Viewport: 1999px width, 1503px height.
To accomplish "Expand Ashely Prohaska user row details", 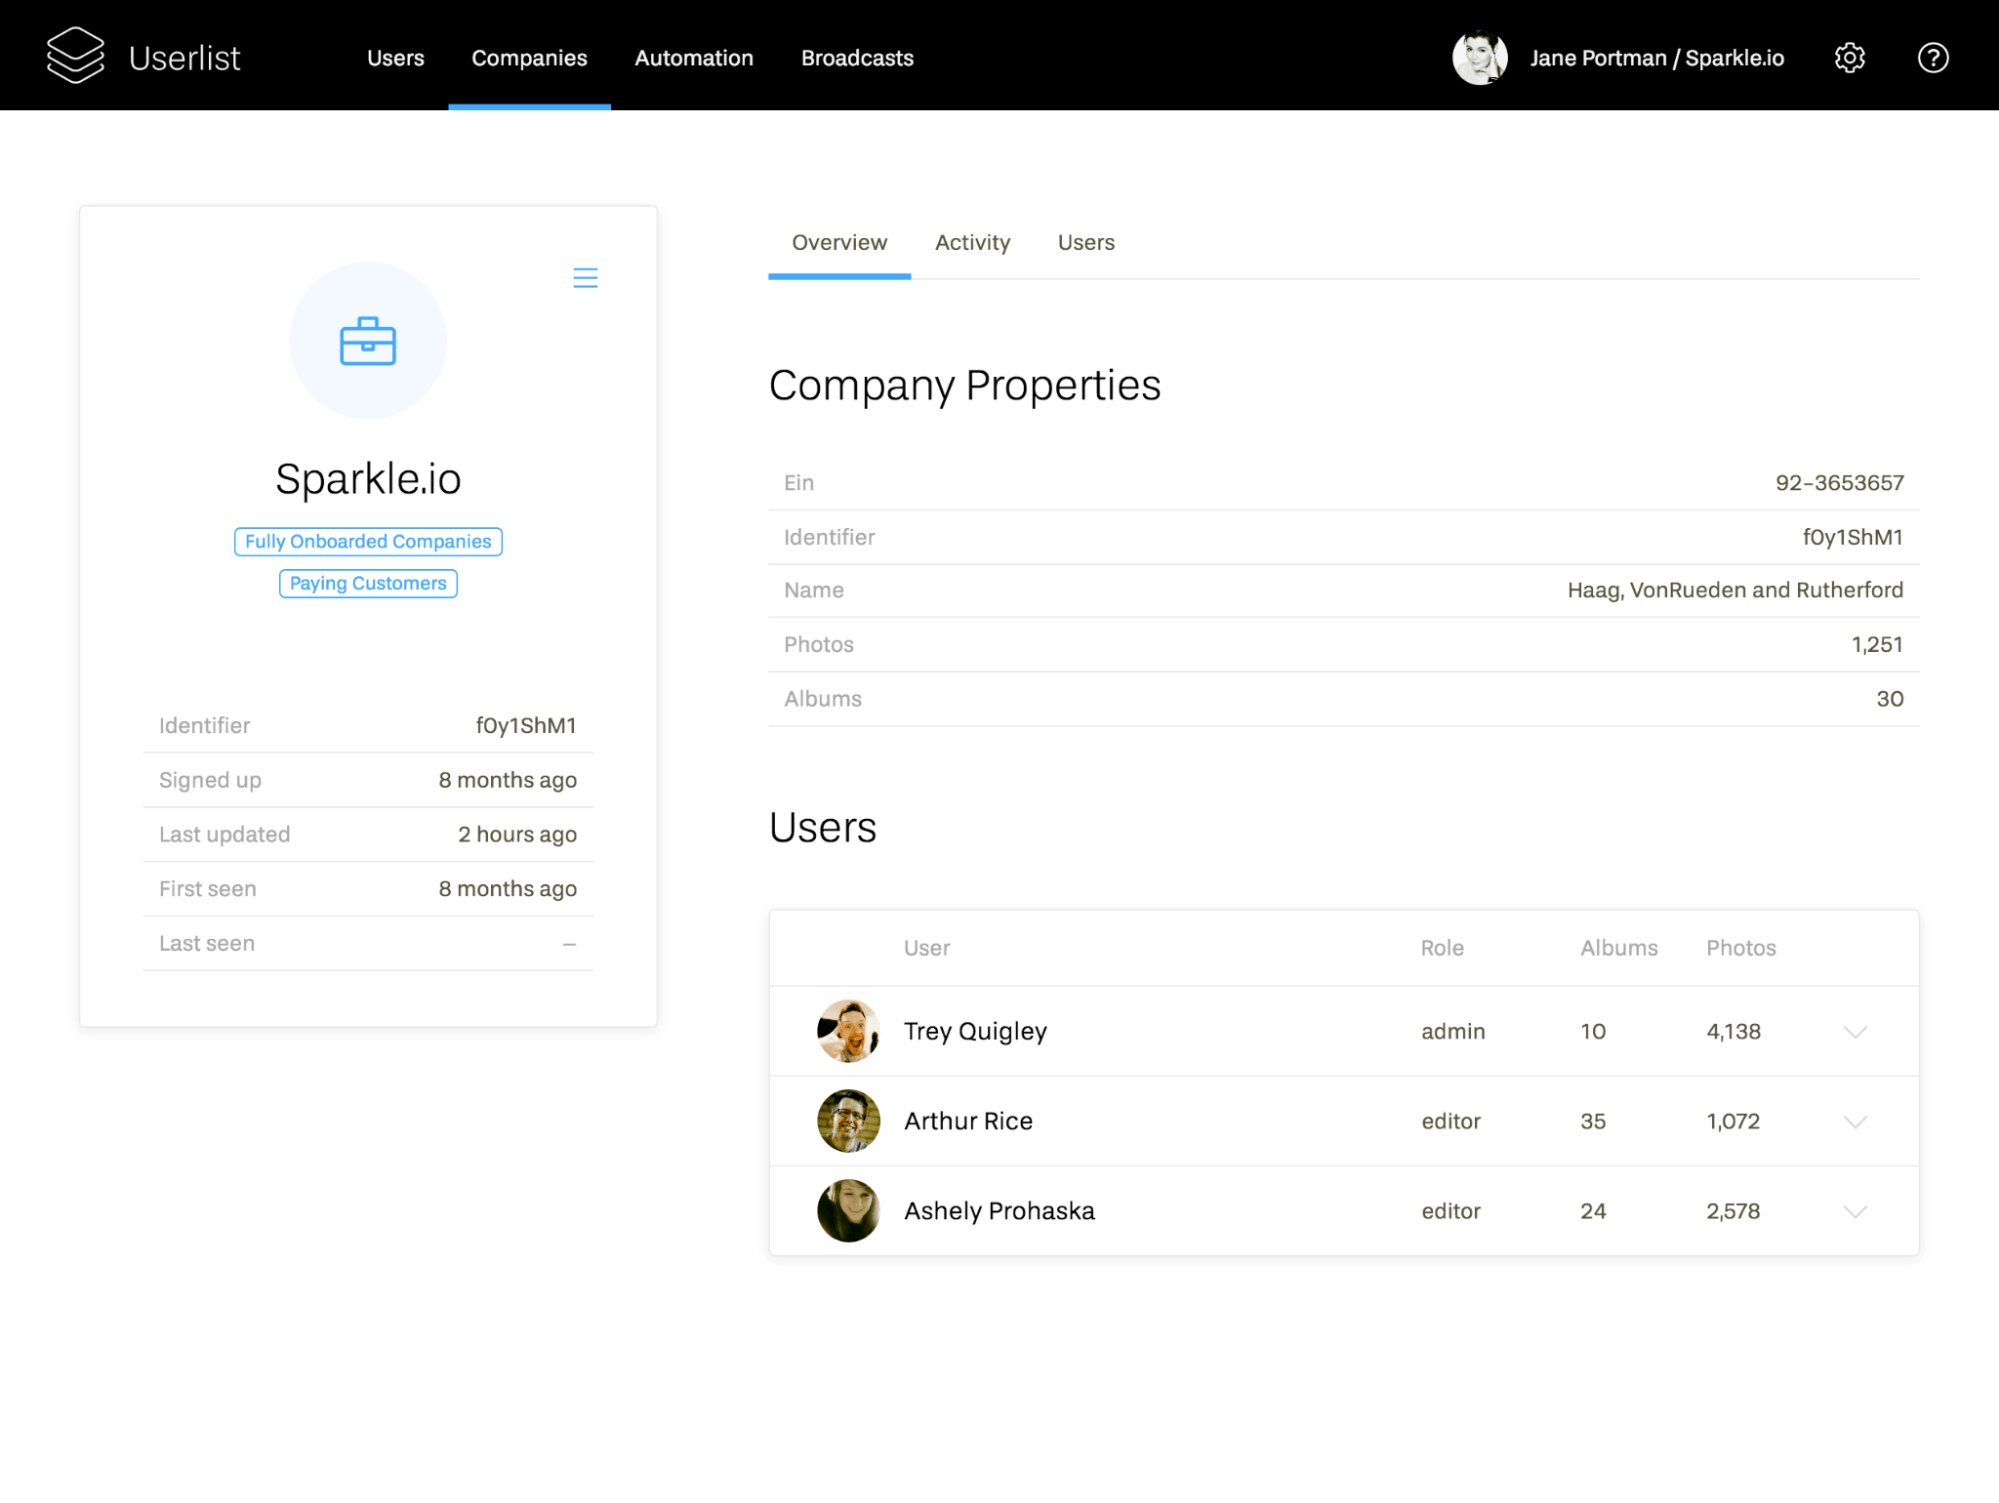I will pyautogui.click(x=1855, y=1211).
